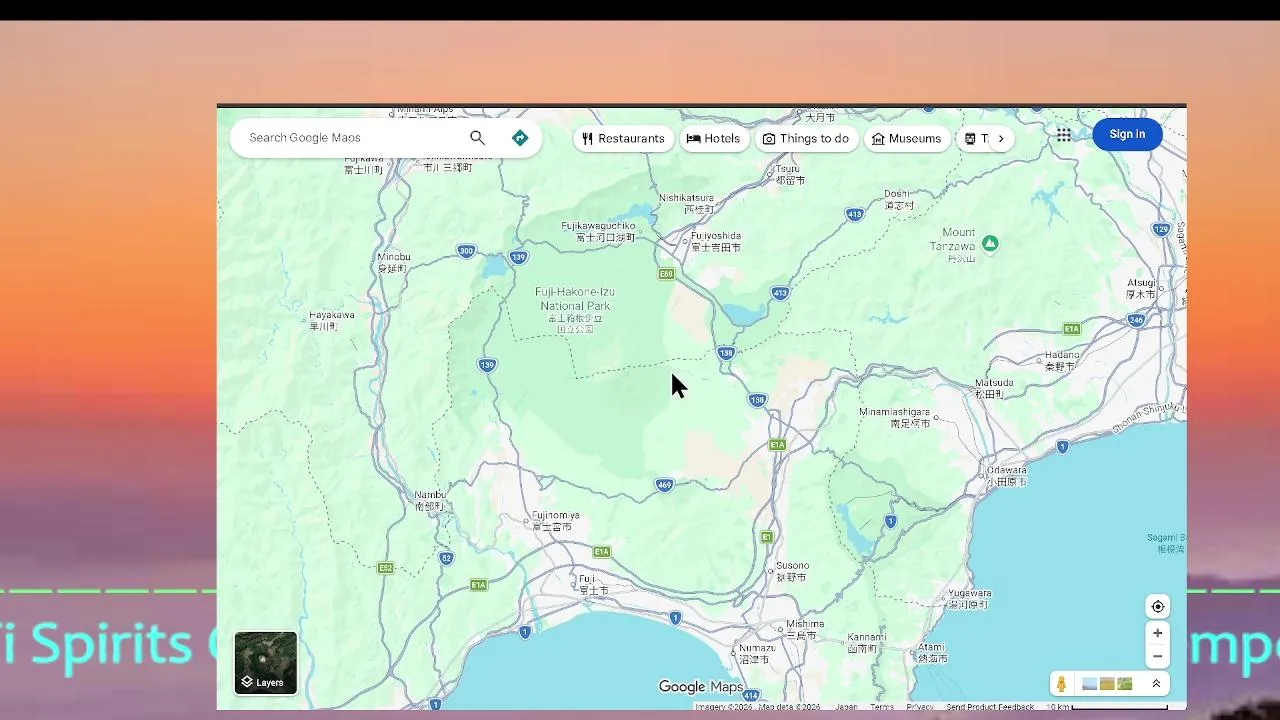Open Send Product Feedback link

click(x=990, y=707)
